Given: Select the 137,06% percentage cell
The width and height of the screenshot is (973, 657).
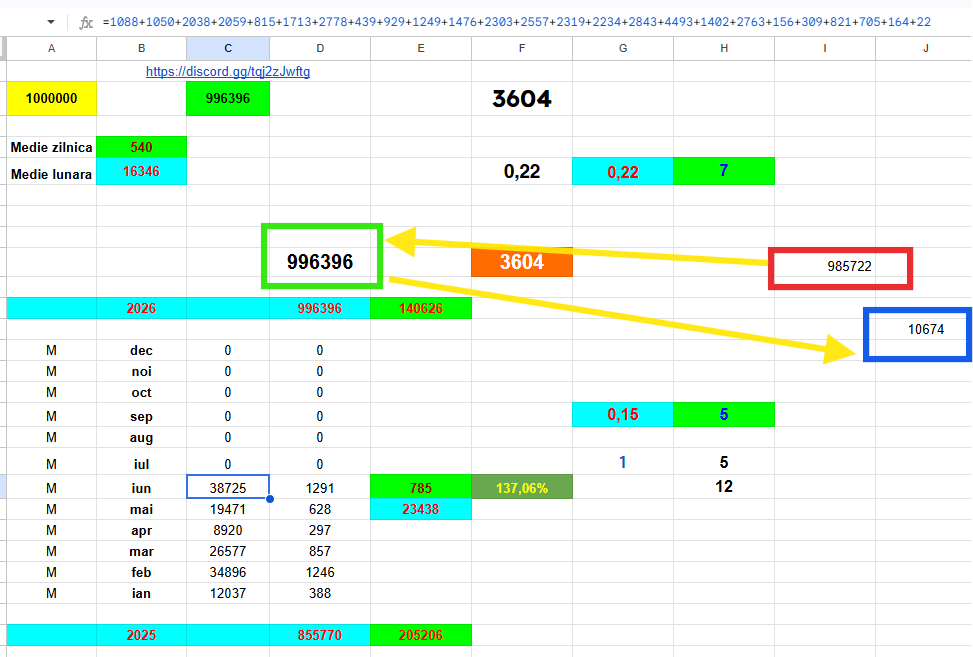Looking at the screenshot, I should [522, 487].
